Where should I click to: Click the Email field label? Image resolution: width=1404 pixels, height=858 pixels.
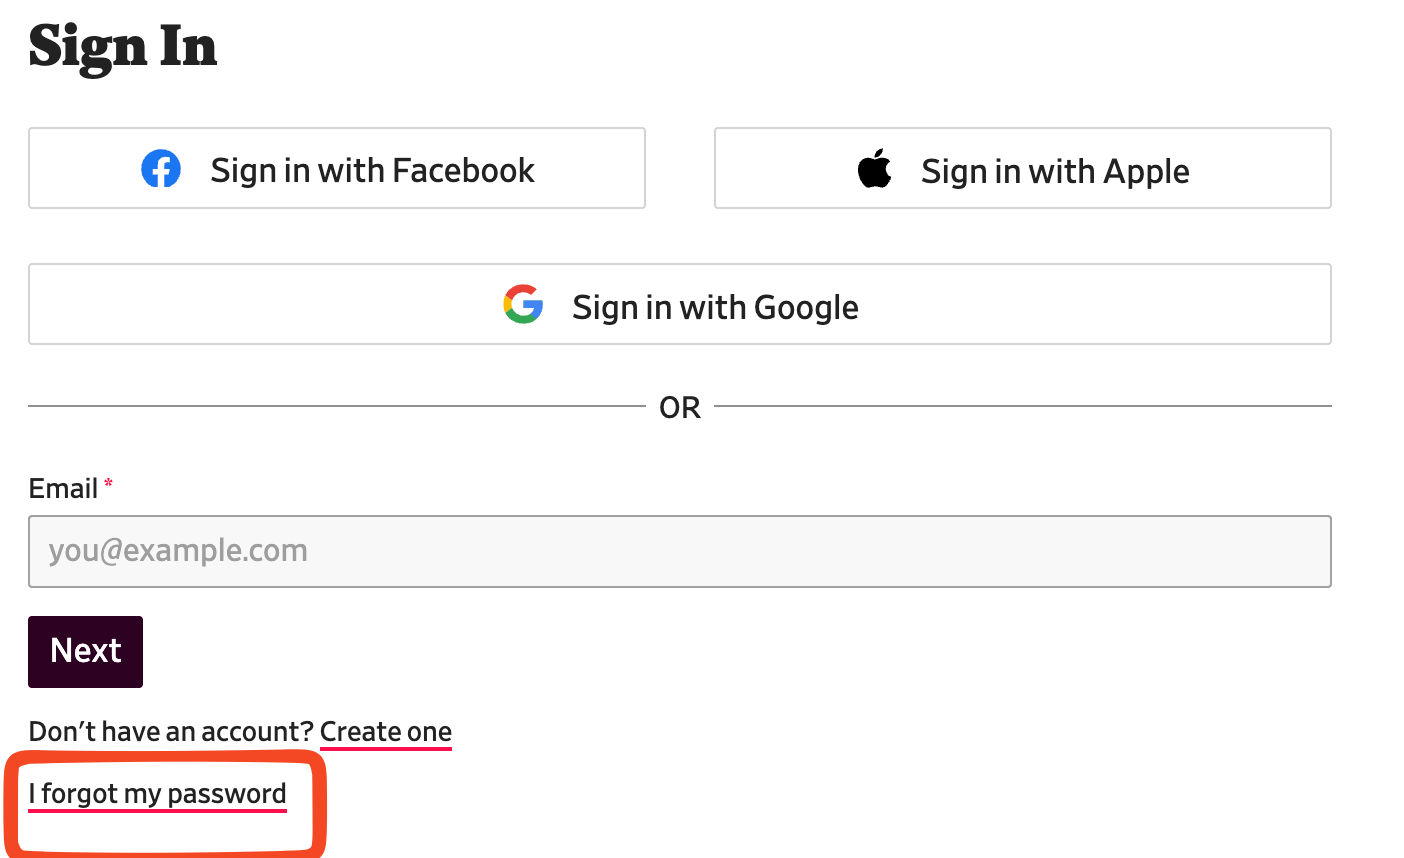63,488
